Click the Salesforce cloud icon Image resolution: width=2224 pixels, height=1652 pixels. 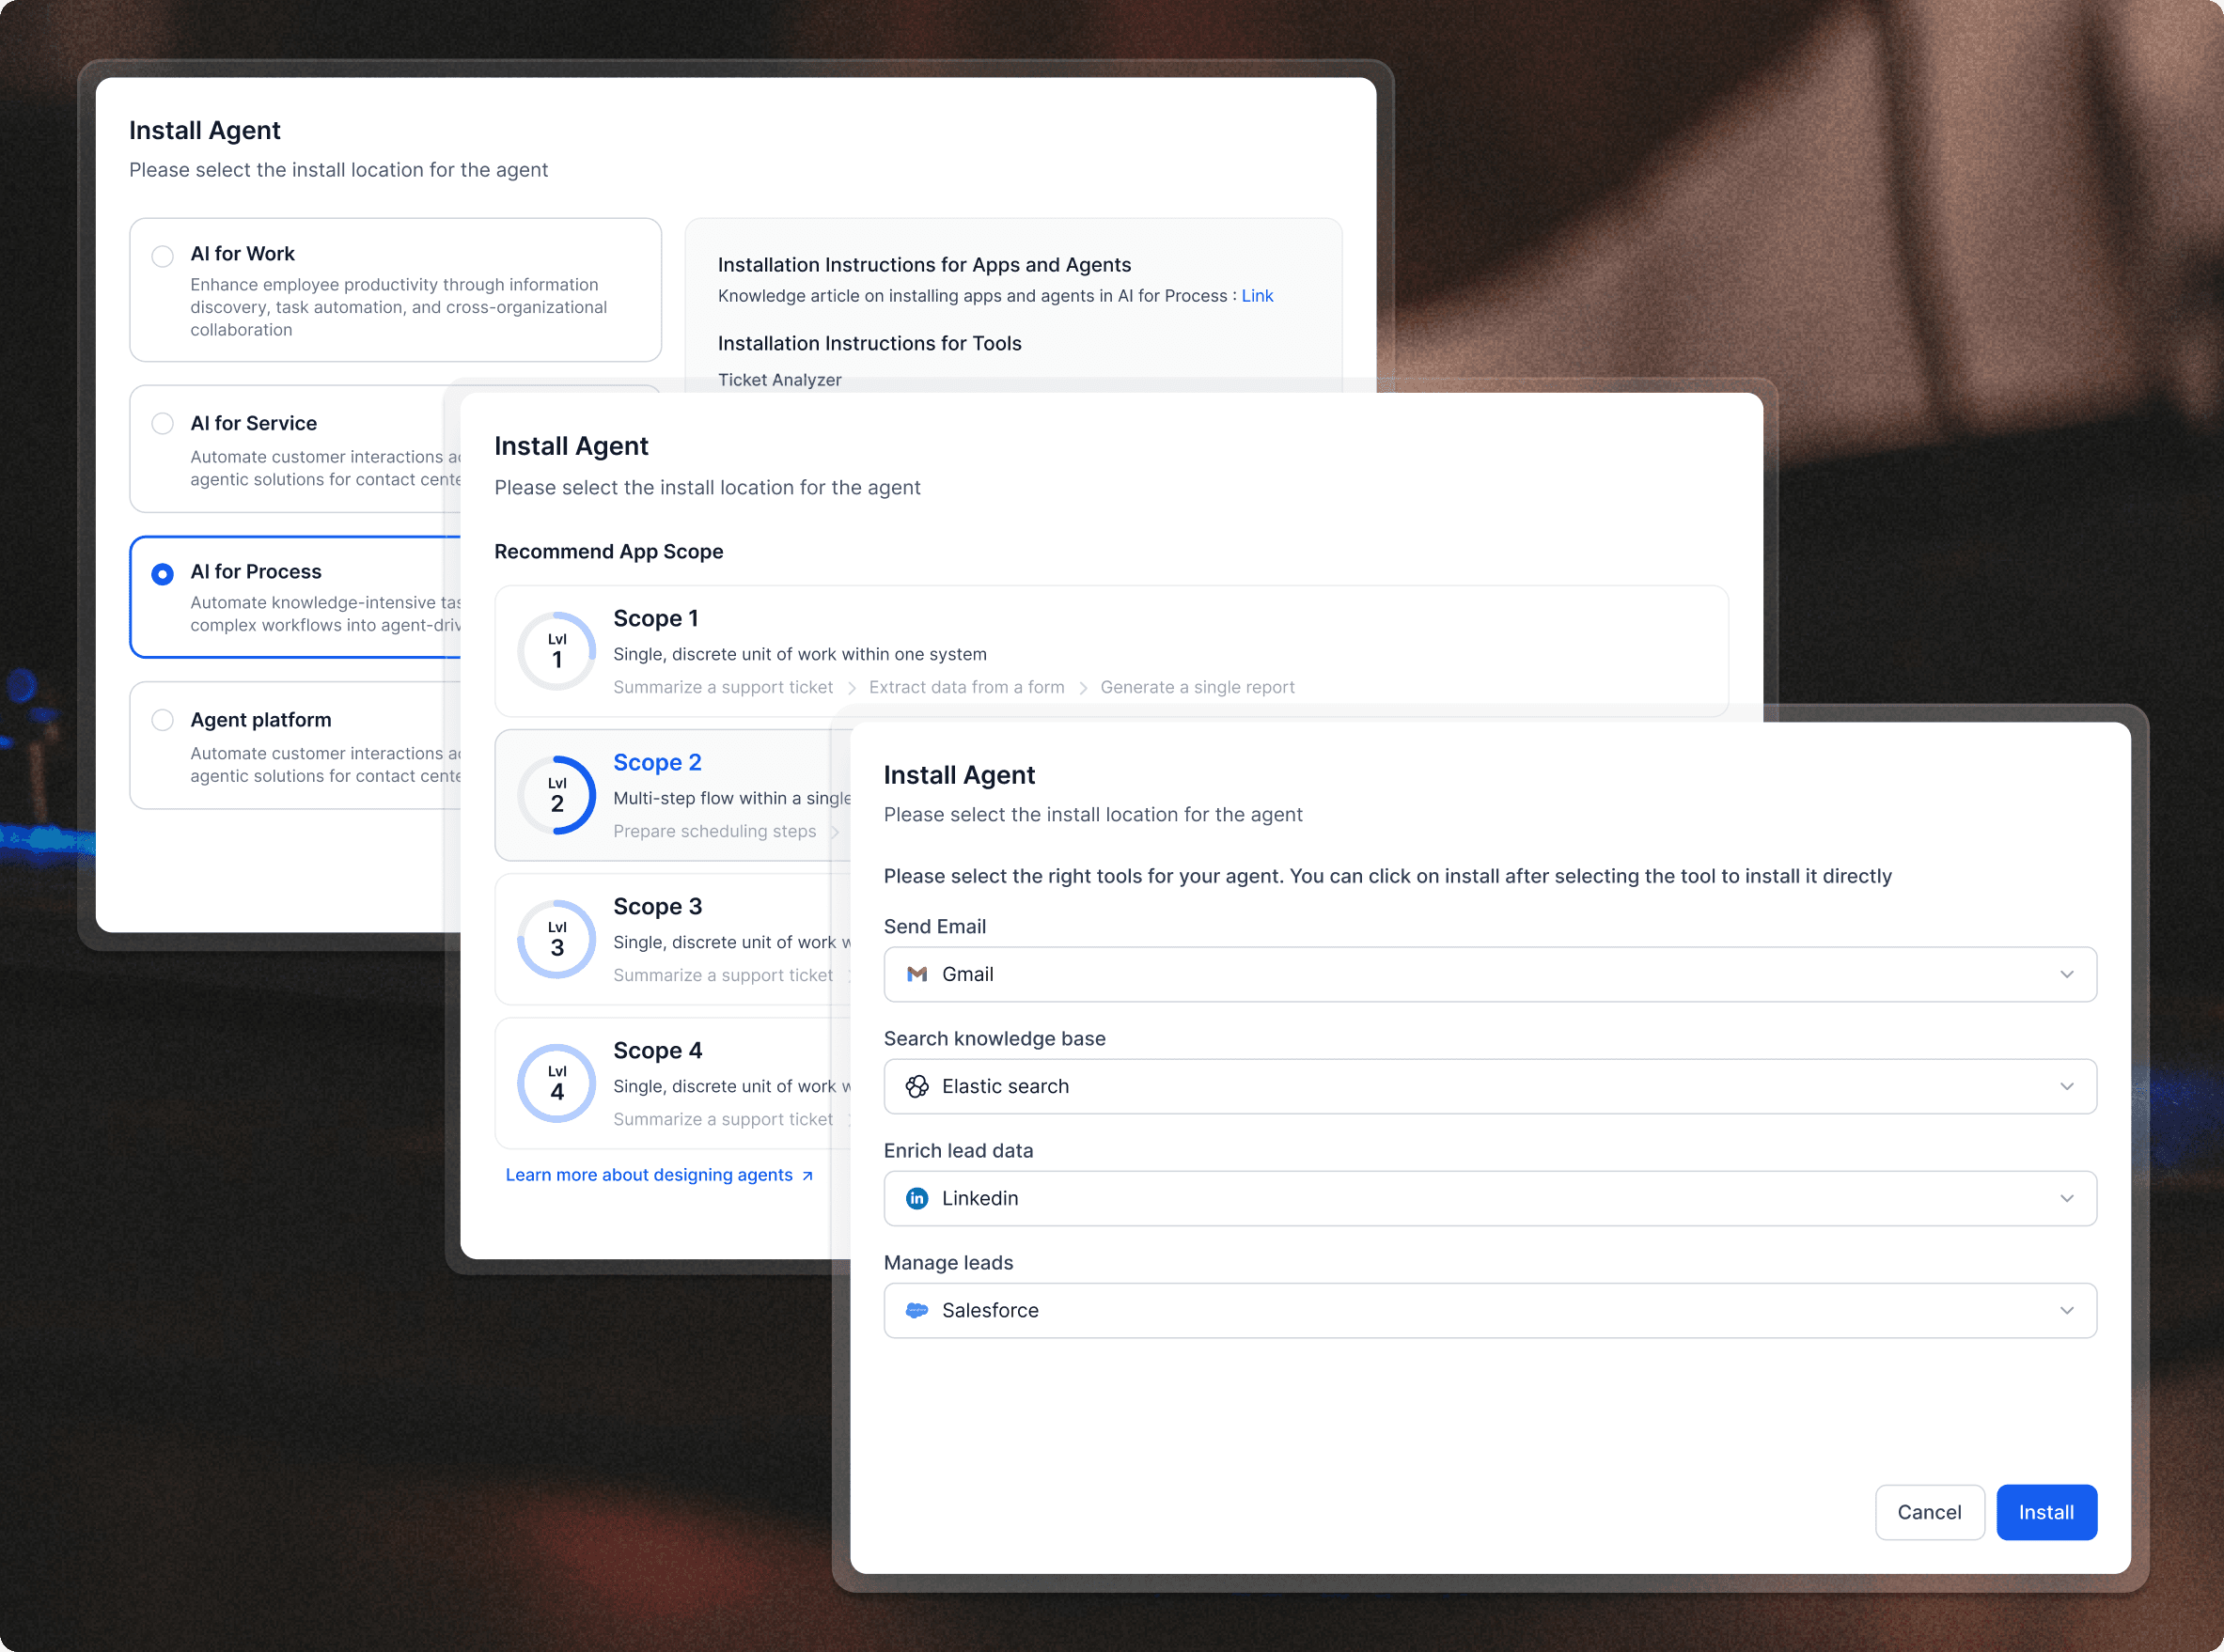point(916,1310)
